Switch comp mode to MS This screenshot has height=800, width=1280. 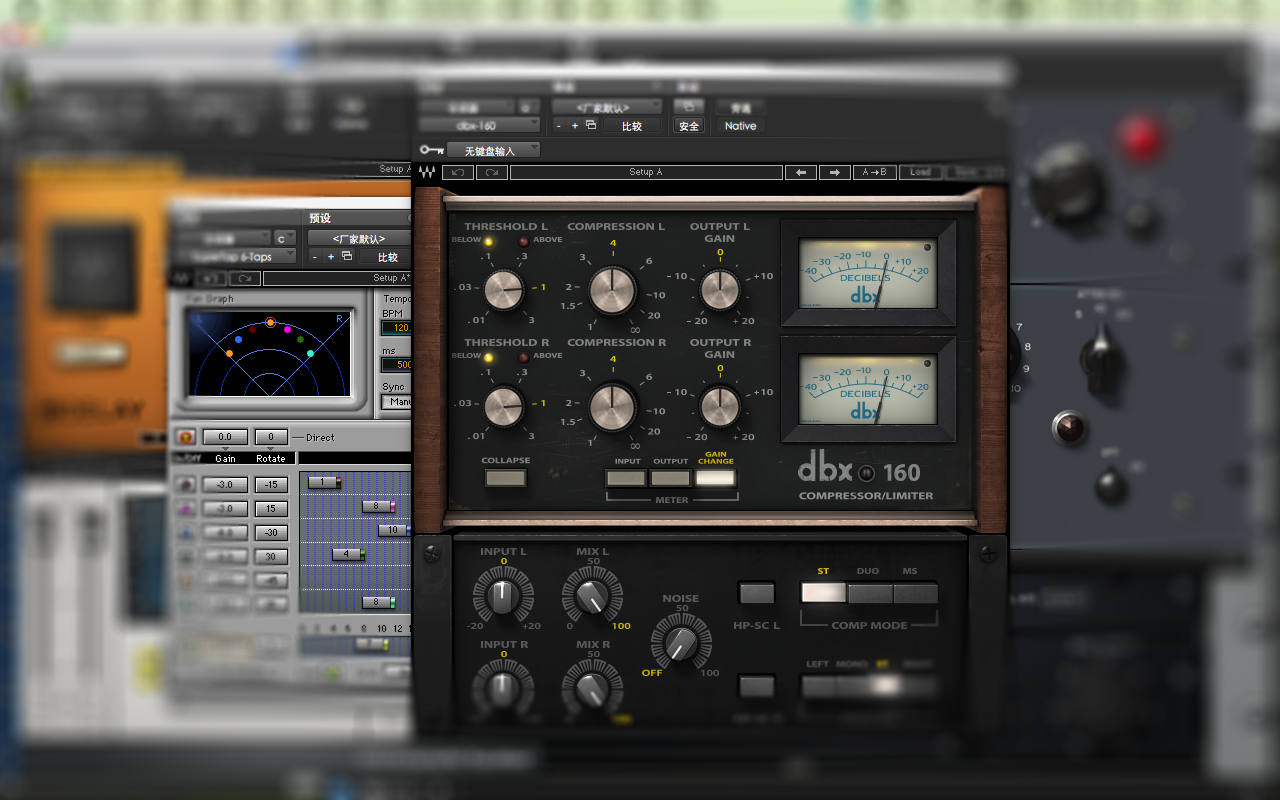point(914,593)
